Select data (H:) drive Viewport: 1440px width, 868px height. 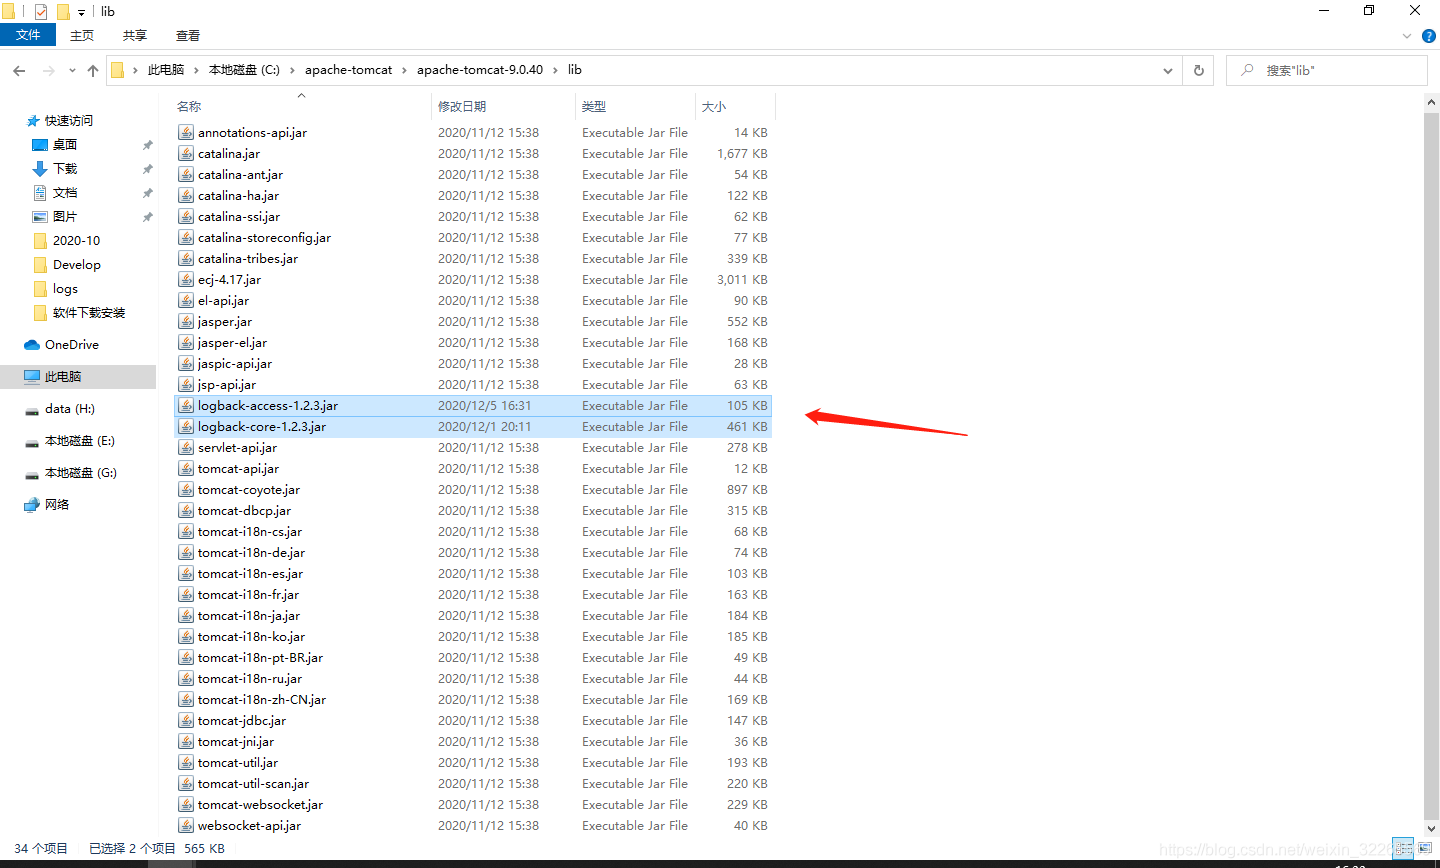tap(70, 409)
